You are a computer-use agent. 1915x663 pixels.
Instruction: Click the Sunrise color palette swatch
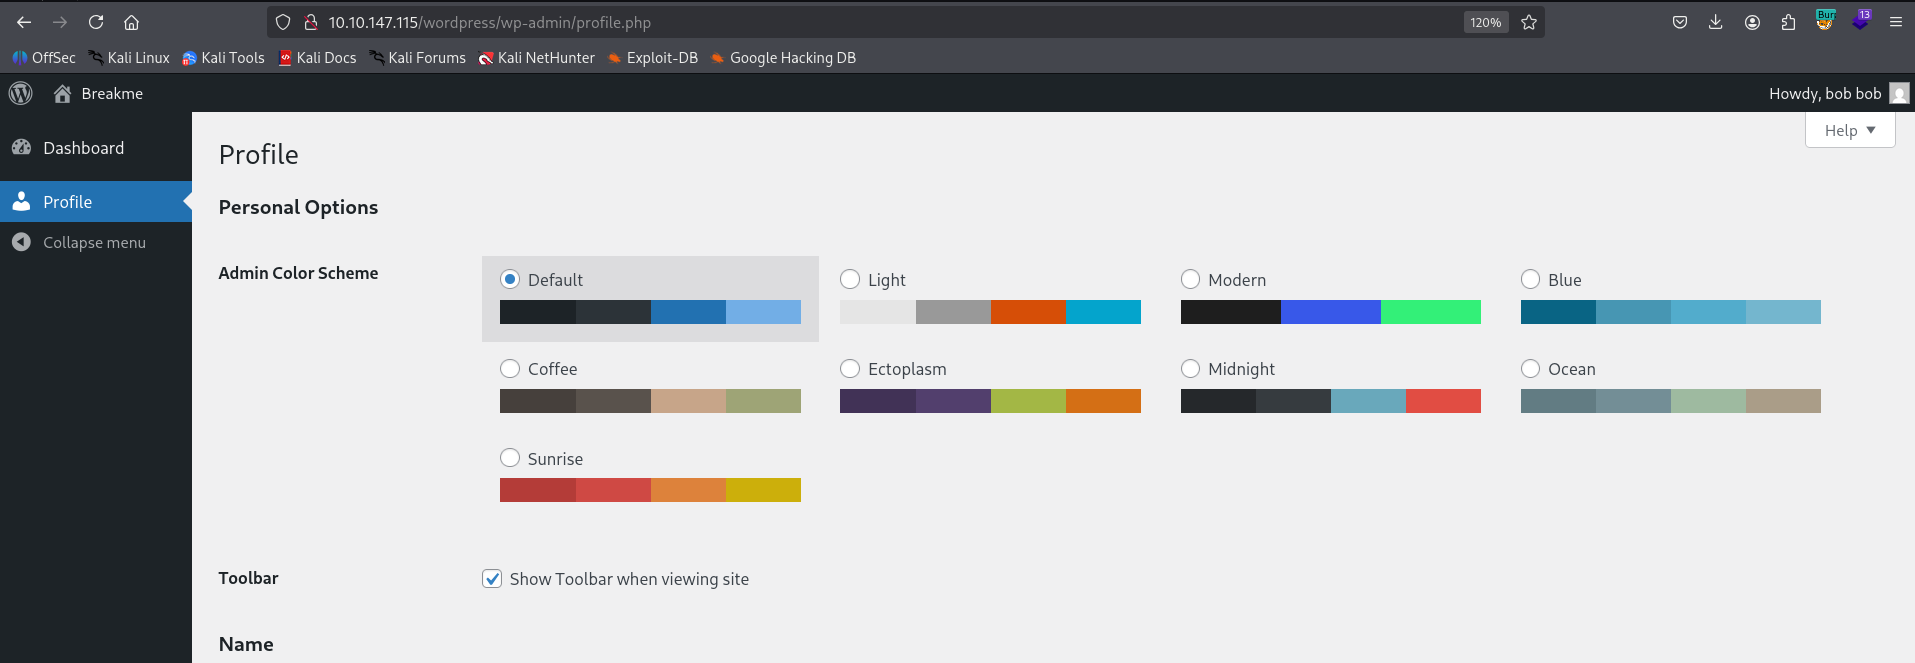(650, 490)
